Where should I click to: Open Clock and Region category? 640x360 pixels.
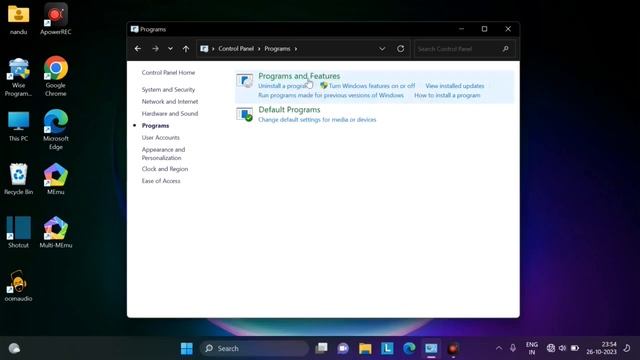click(165, 169)
